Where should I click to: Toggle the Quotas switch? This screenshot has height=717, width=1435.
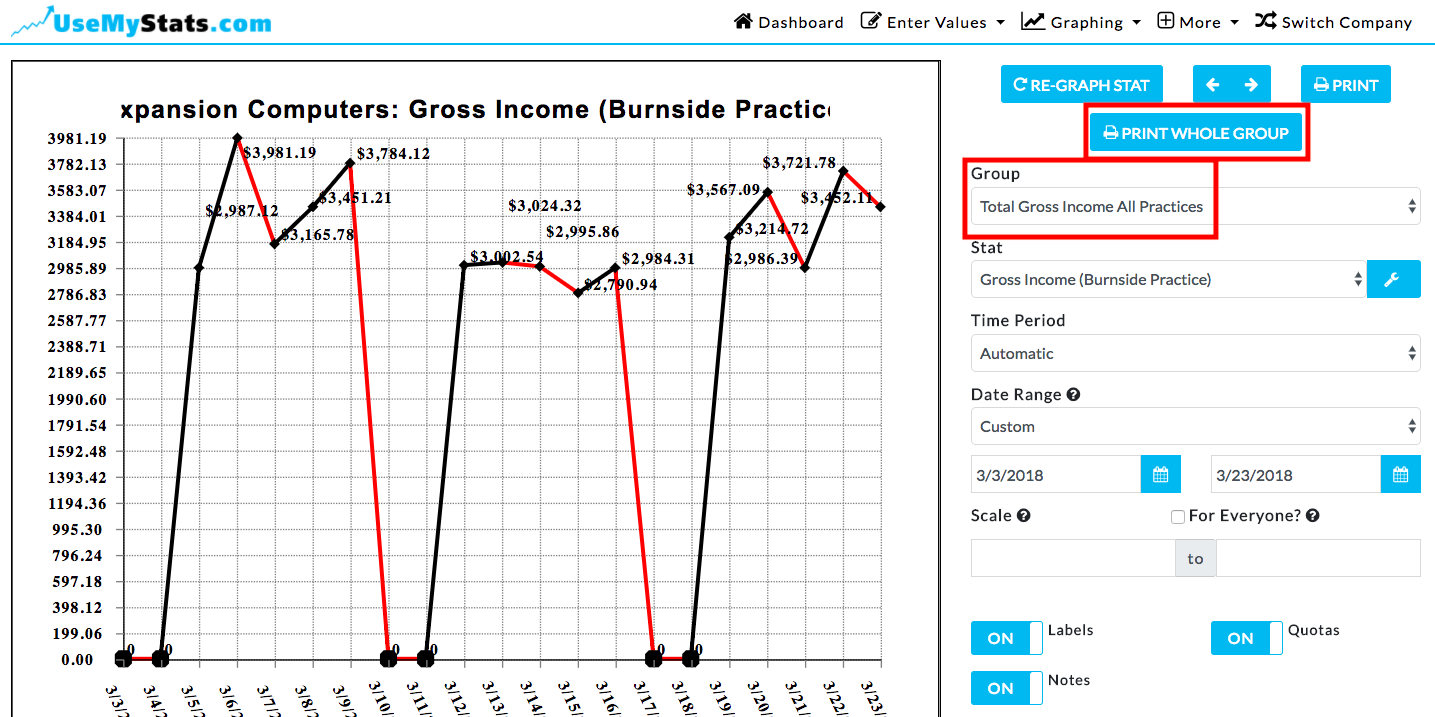point(1247,638)
